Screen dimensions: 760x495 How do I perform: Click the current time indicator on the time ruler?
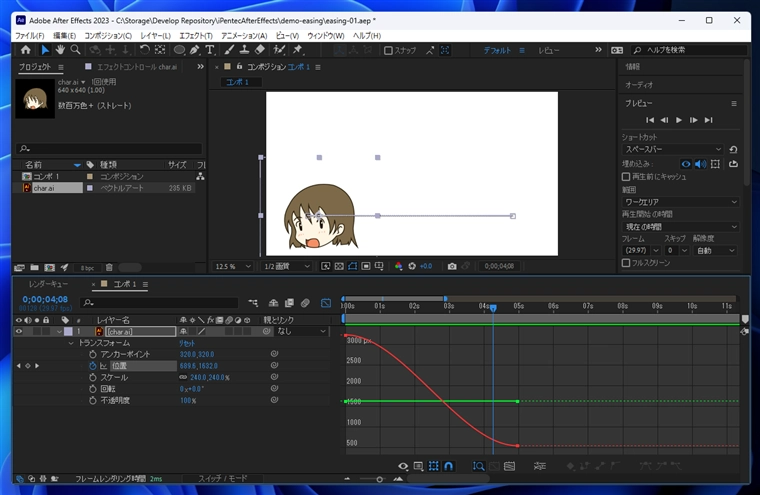click(493, 307)
